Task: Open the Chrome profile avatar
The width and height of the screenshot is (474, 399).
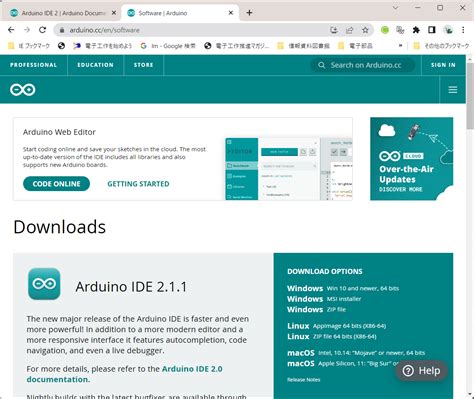Action: (448, 30)
